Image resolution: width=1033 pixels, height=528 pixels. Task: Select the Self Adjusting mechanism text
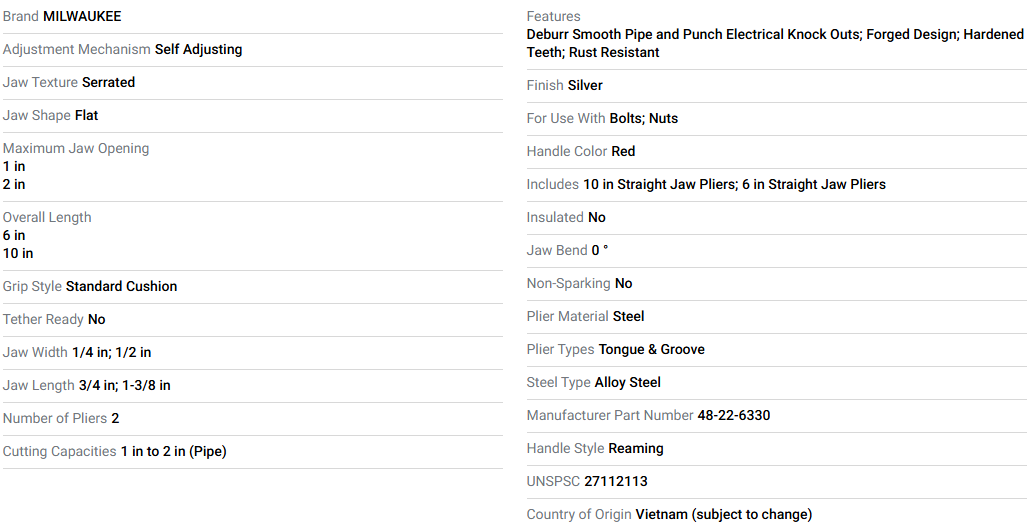[198, 49]
